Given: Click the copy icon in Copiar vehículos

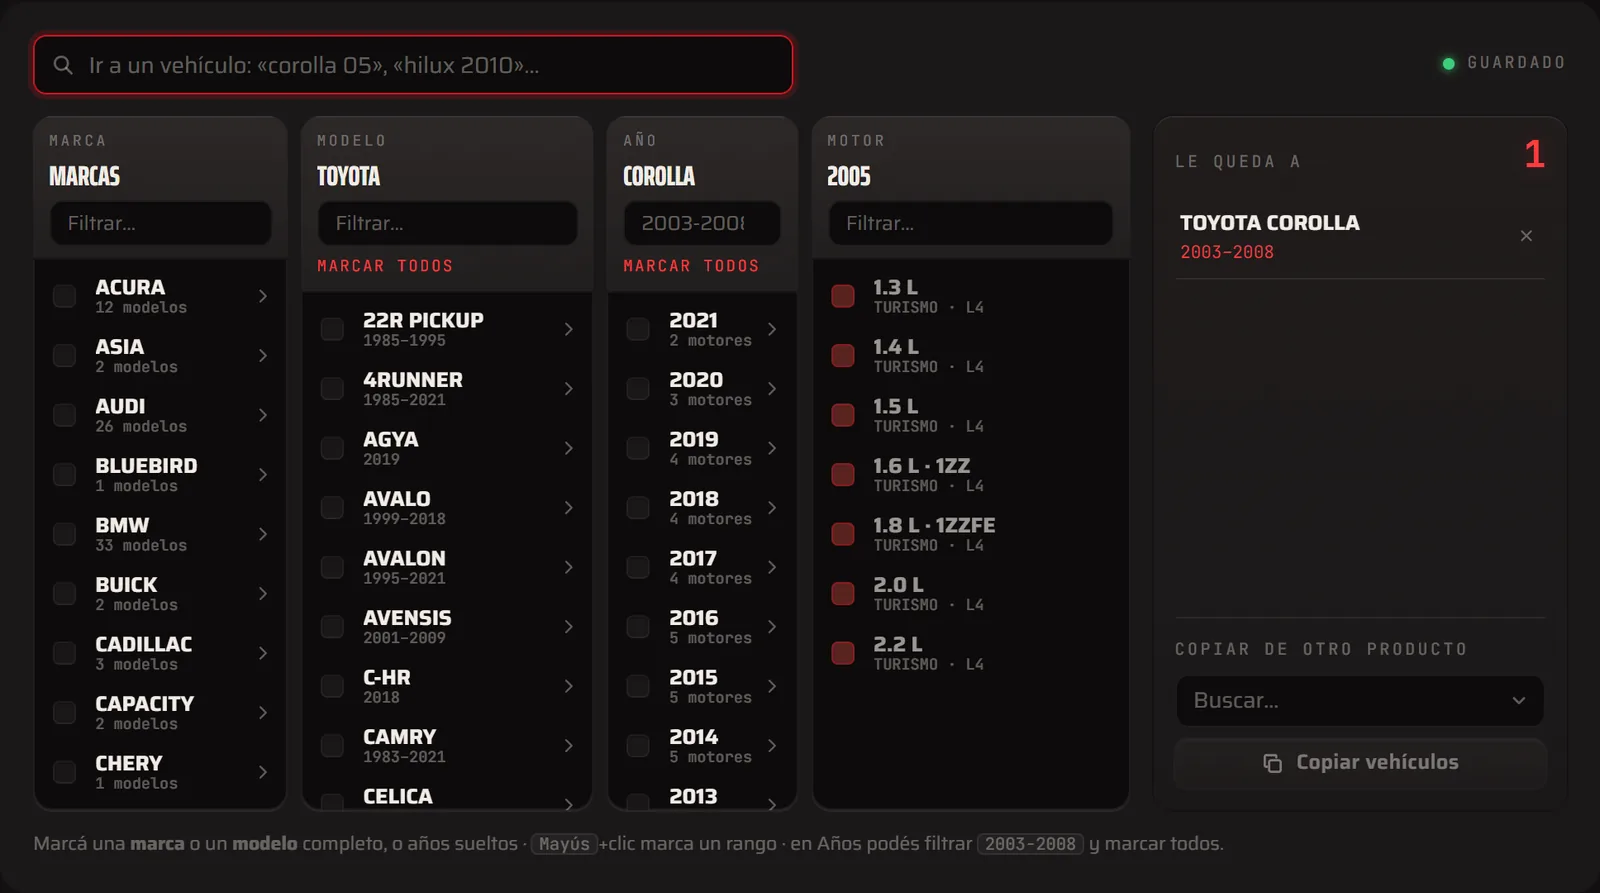Looking at the screenshot, I should 1272,763.
